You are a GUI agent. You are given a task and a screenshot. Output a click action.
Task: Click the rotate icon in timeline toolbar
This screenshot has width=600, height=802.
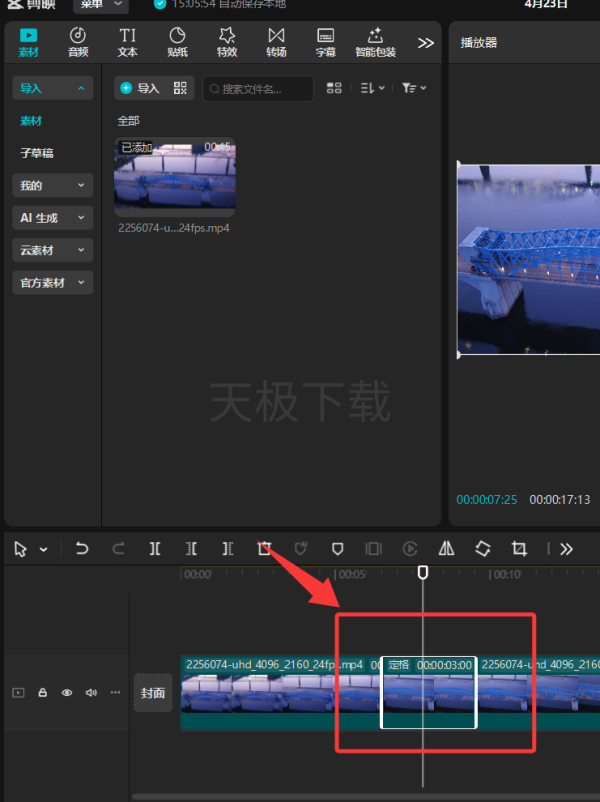point(483,549)
